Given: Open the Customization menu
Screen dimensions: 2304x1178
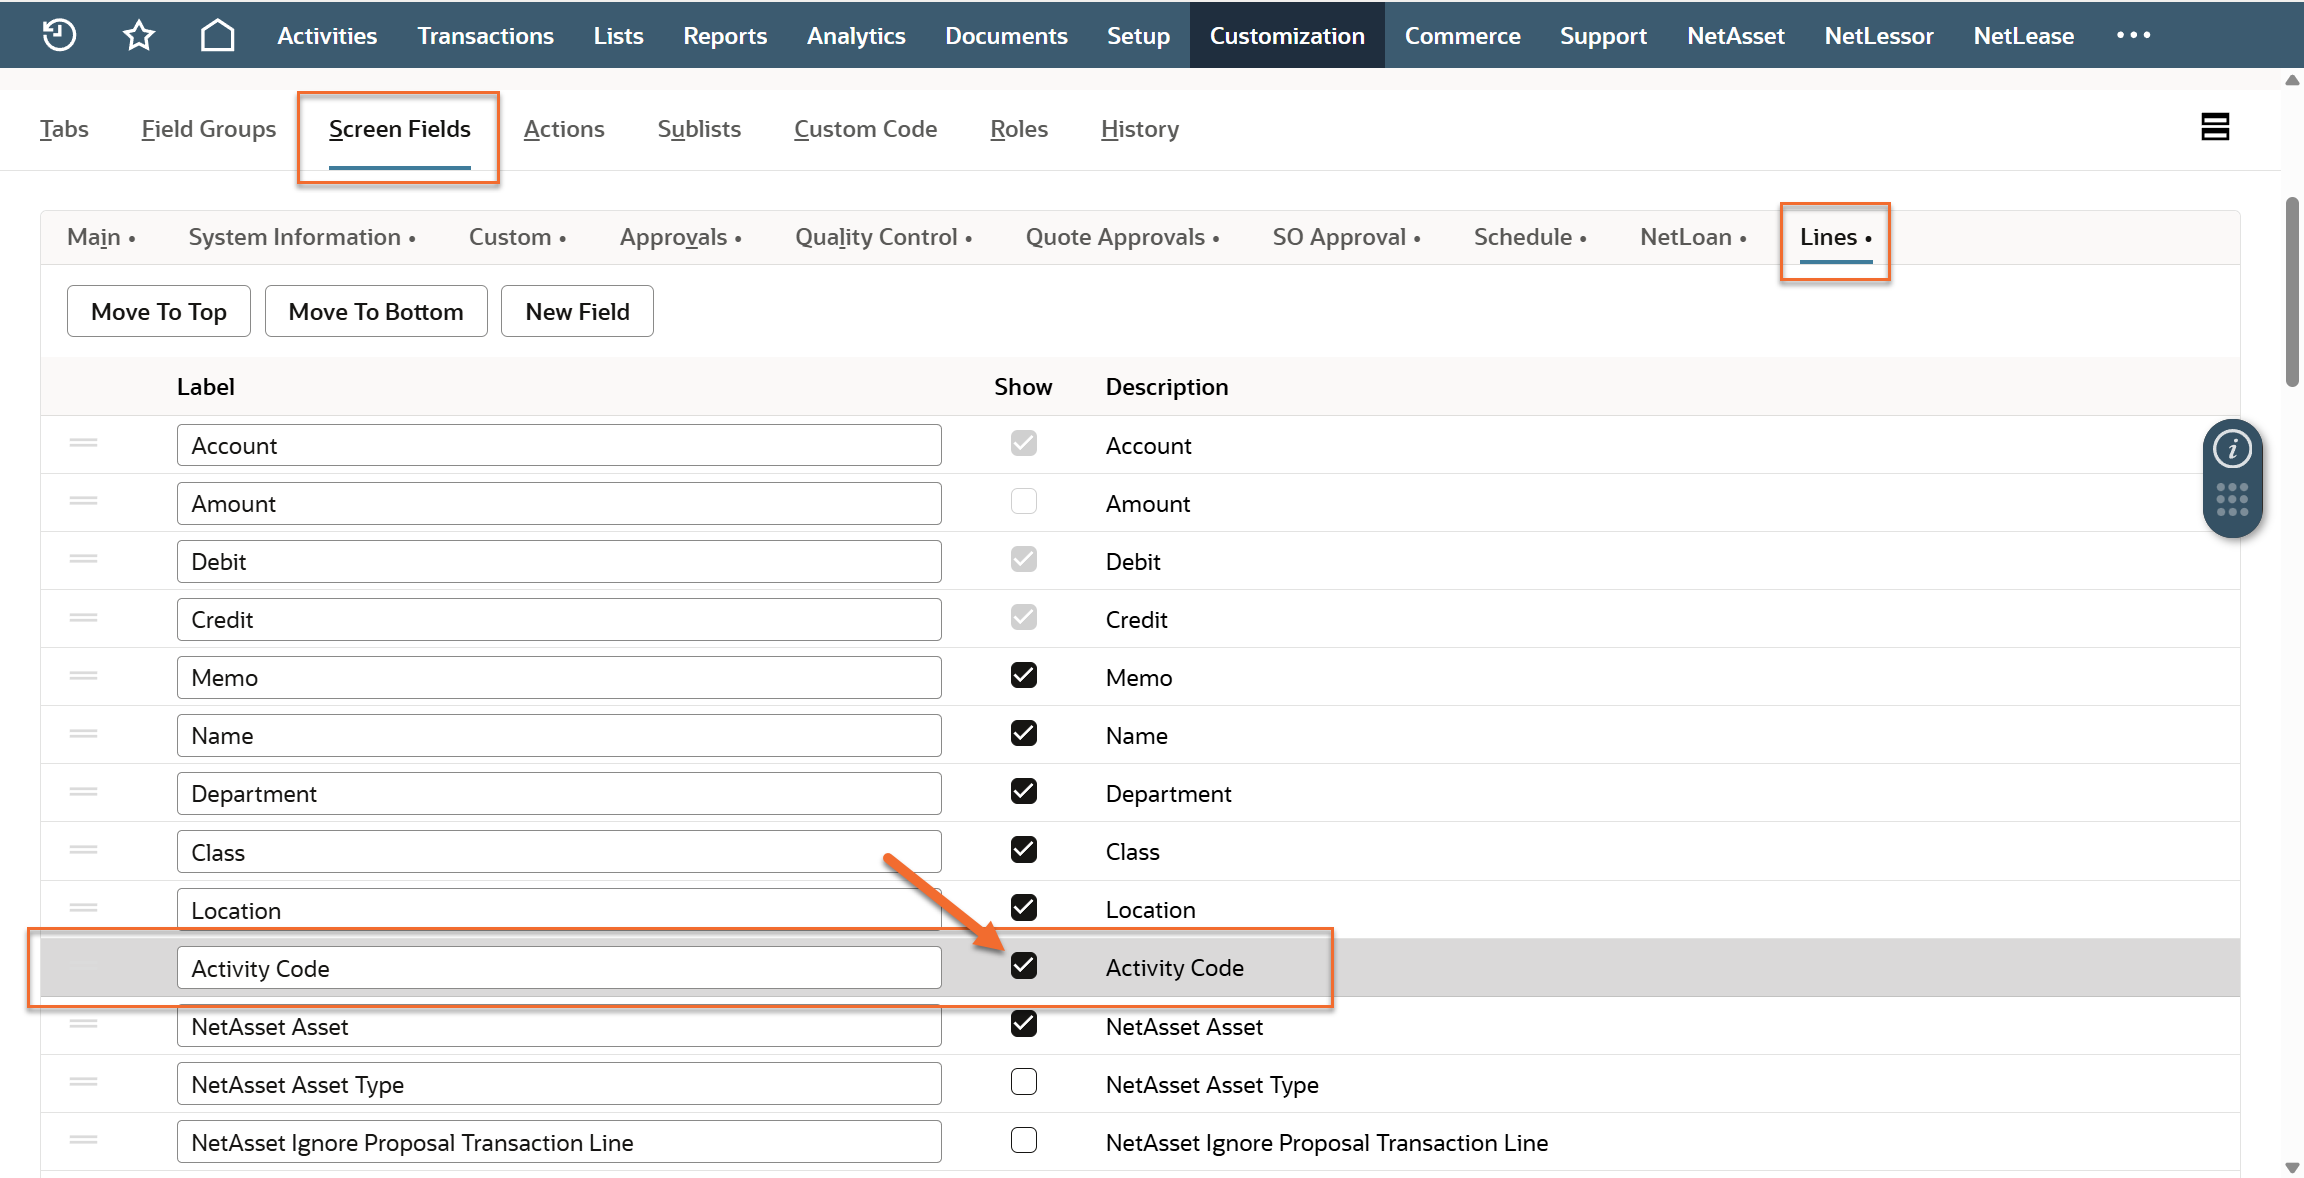Looking at the screenshot, I should 1286,35.
